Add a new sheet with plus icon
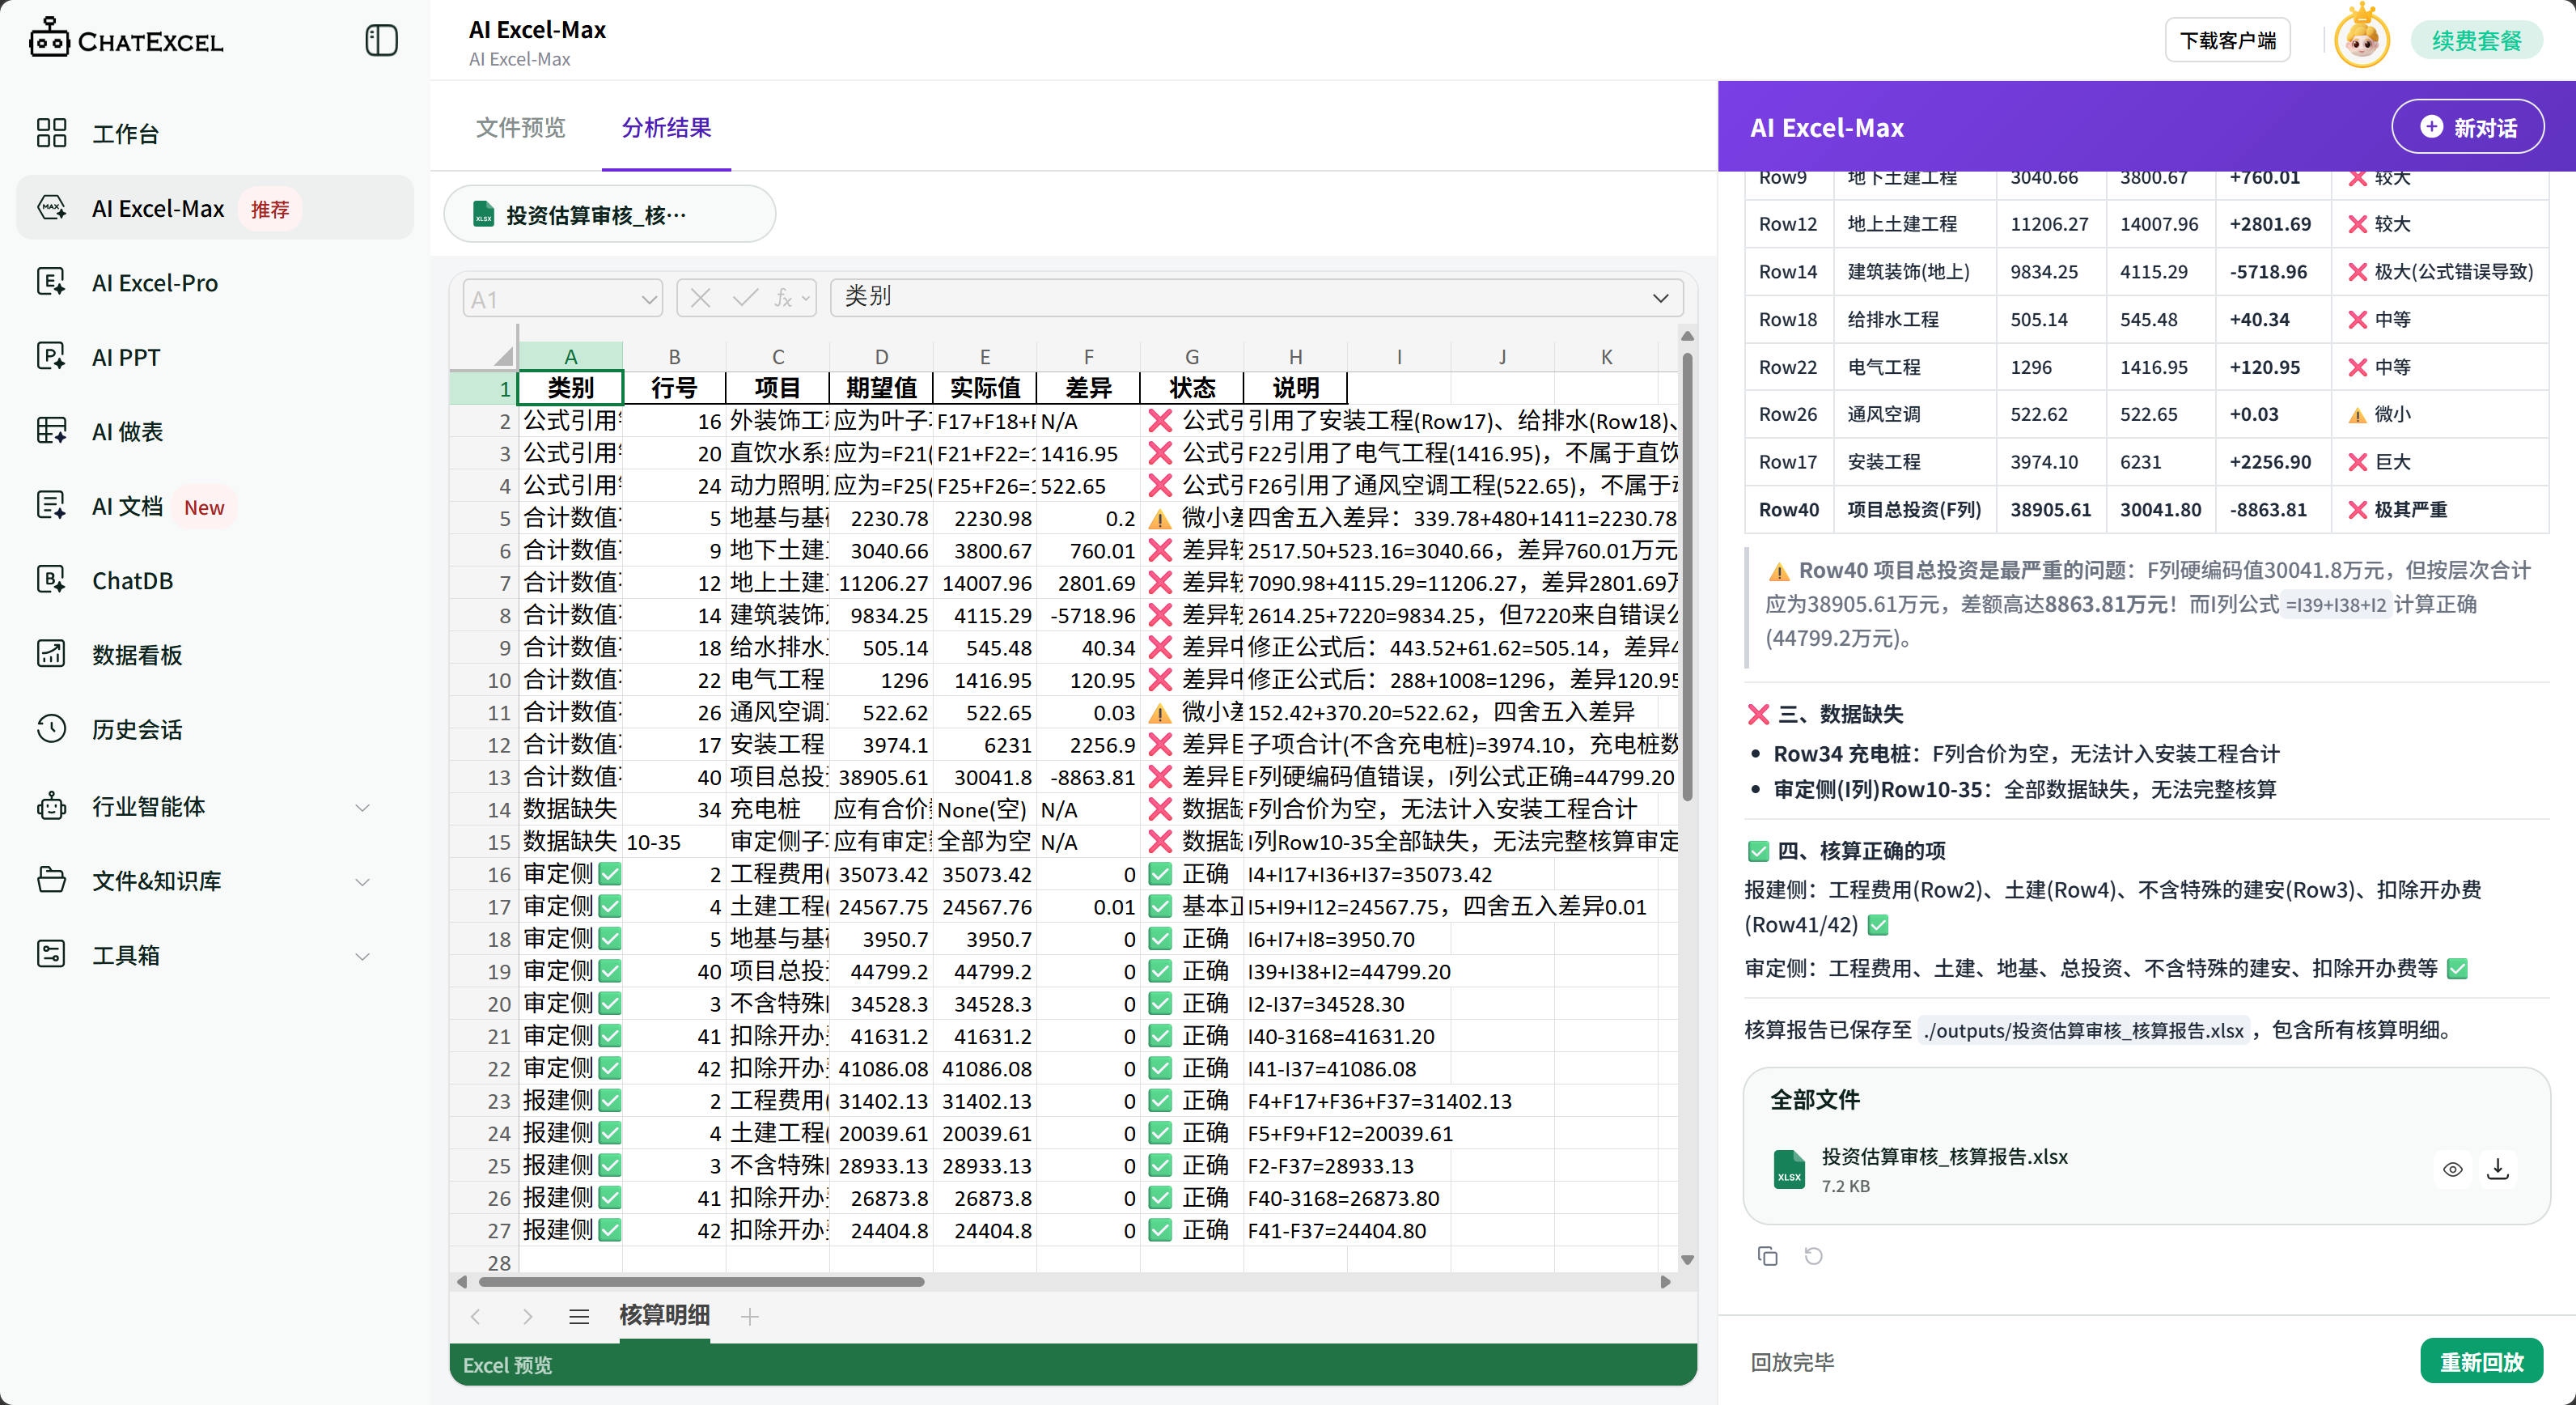 [750, 1316]
